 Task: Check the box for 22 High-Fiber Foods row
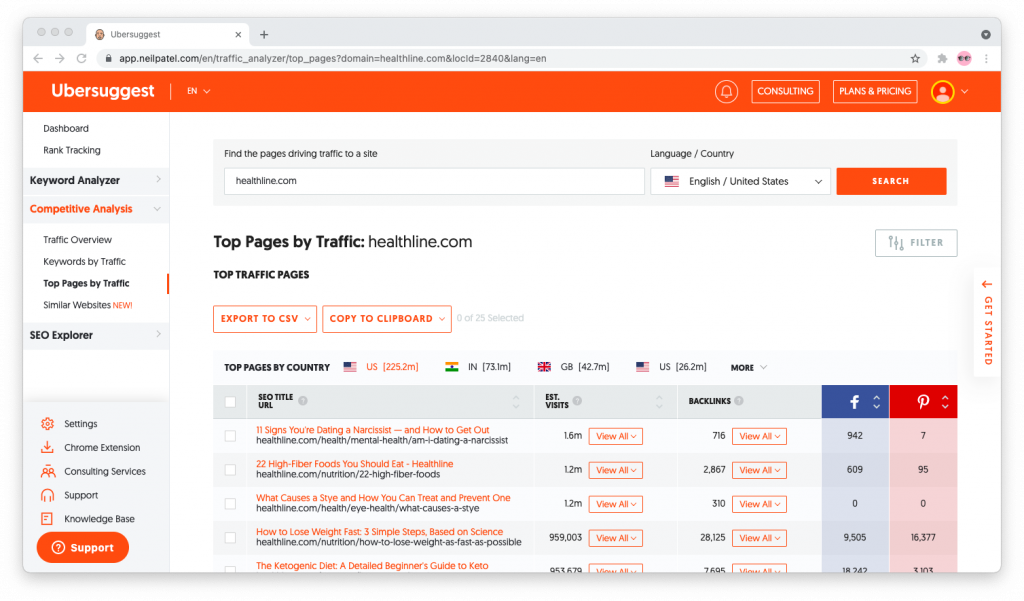pyautogui.click(x=231, y=470)
